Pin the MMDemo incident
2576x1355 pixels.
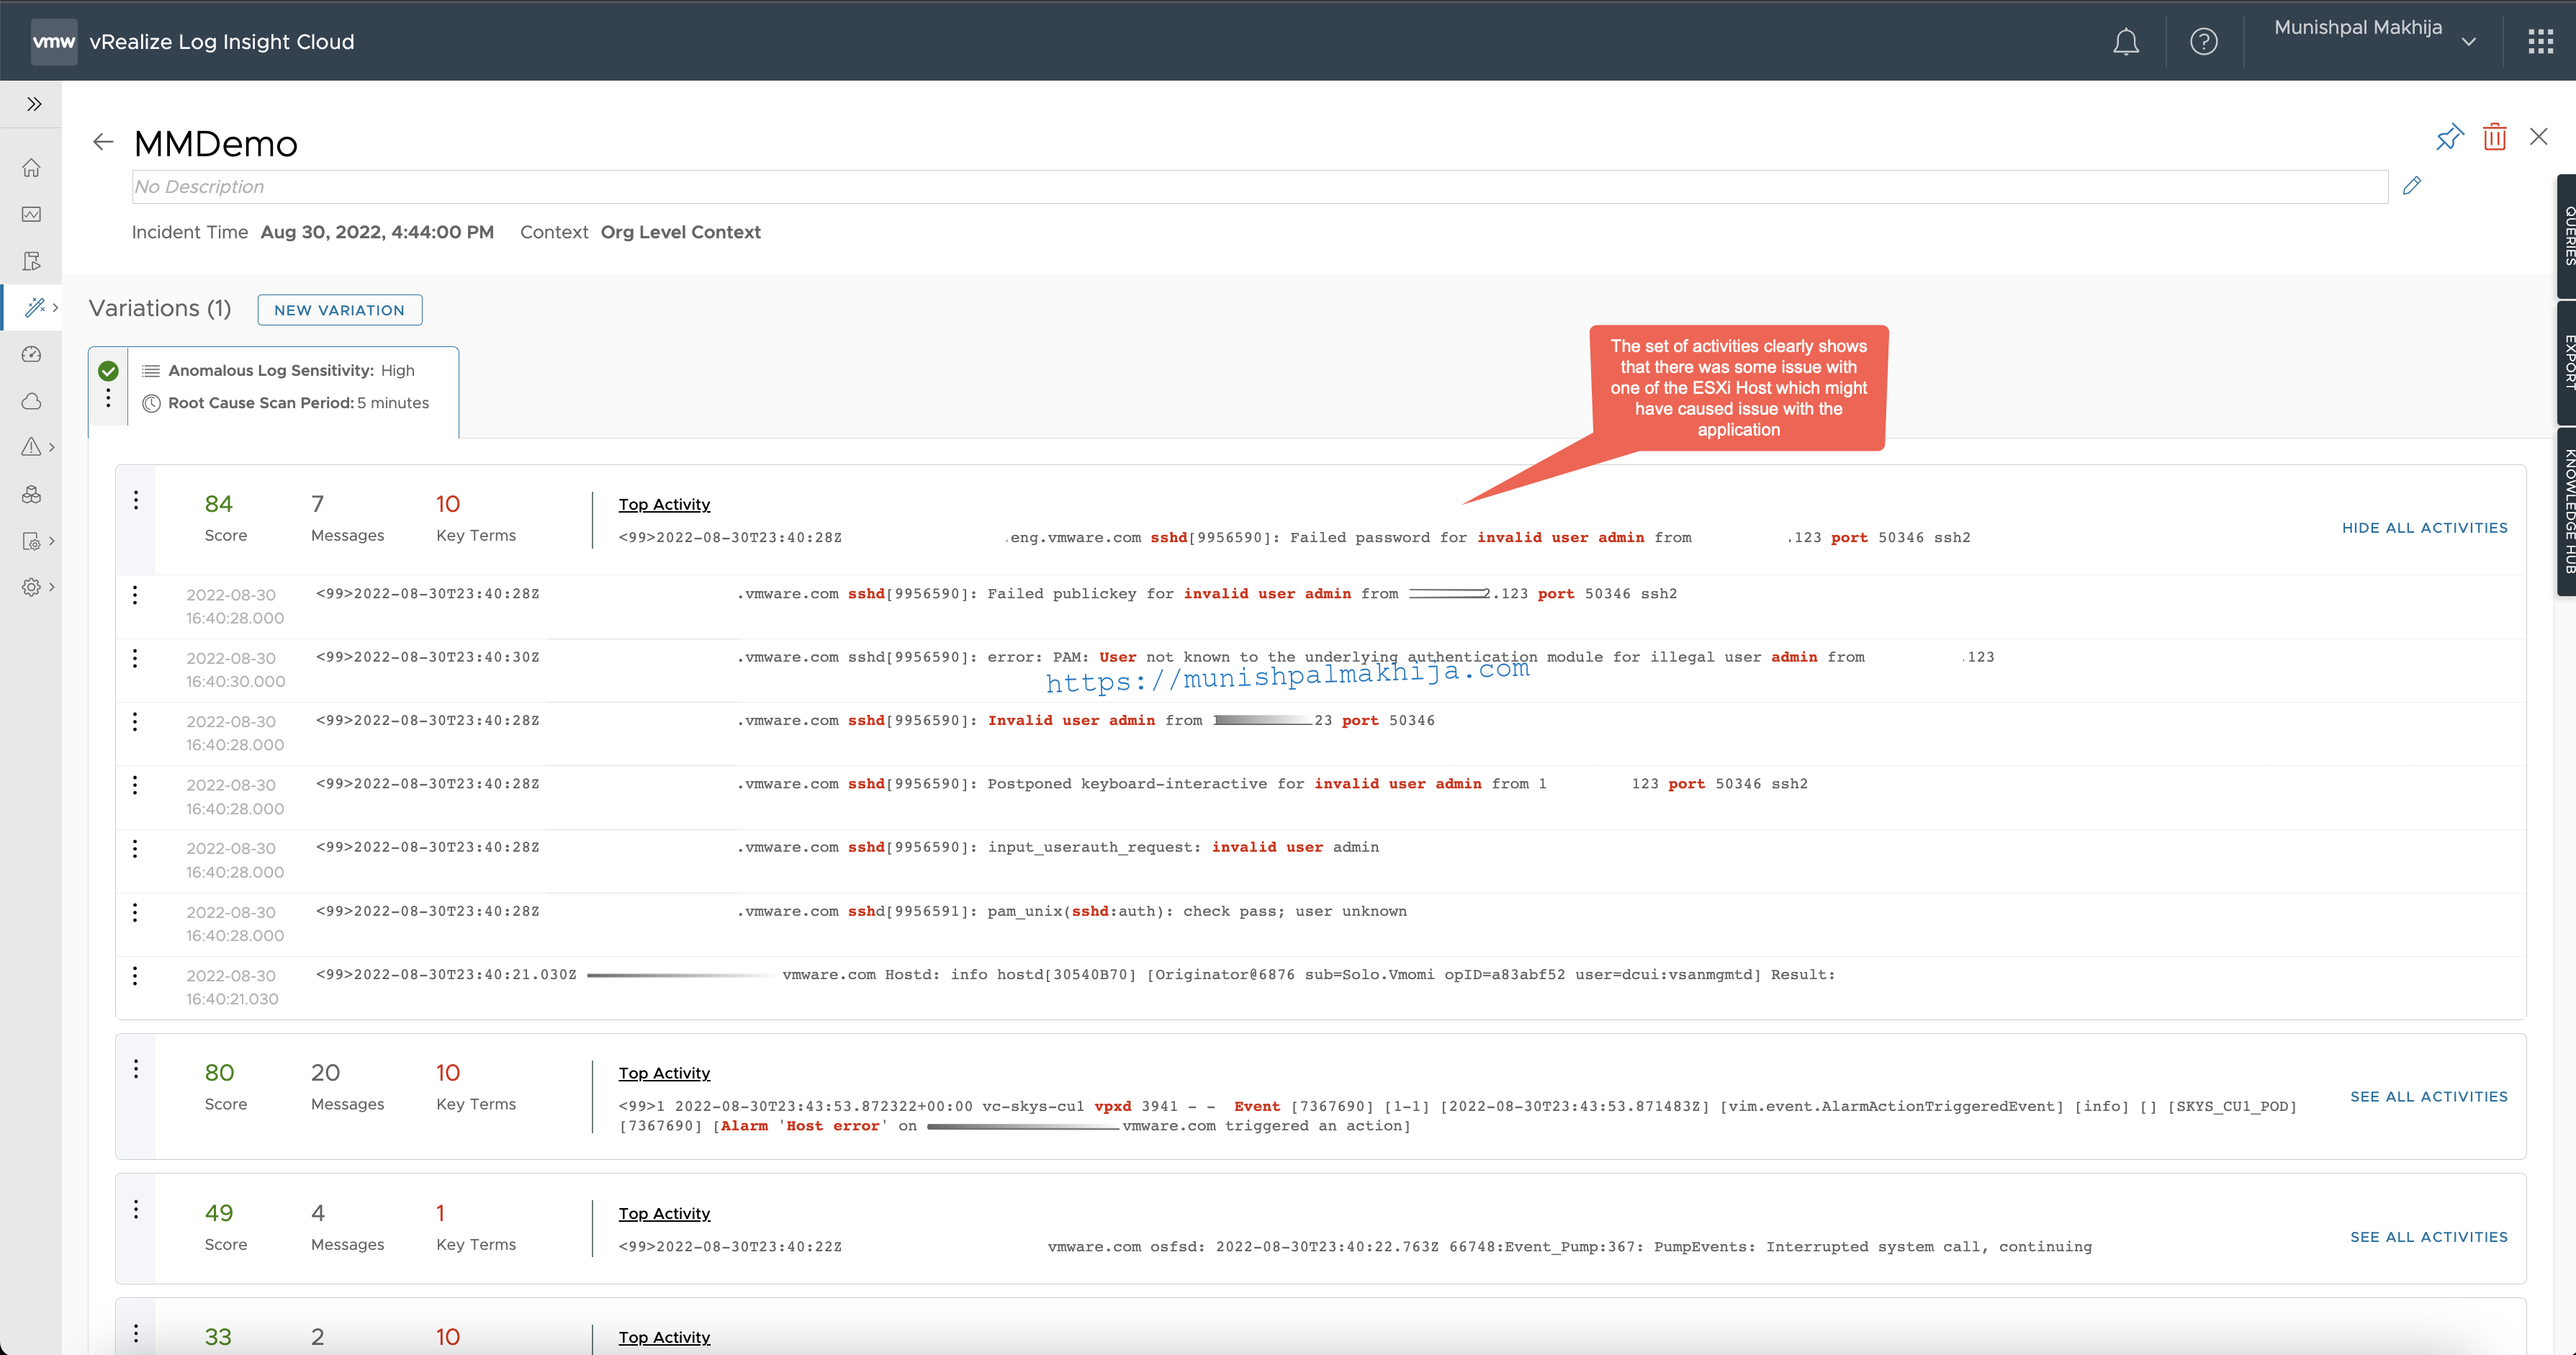2449,137
